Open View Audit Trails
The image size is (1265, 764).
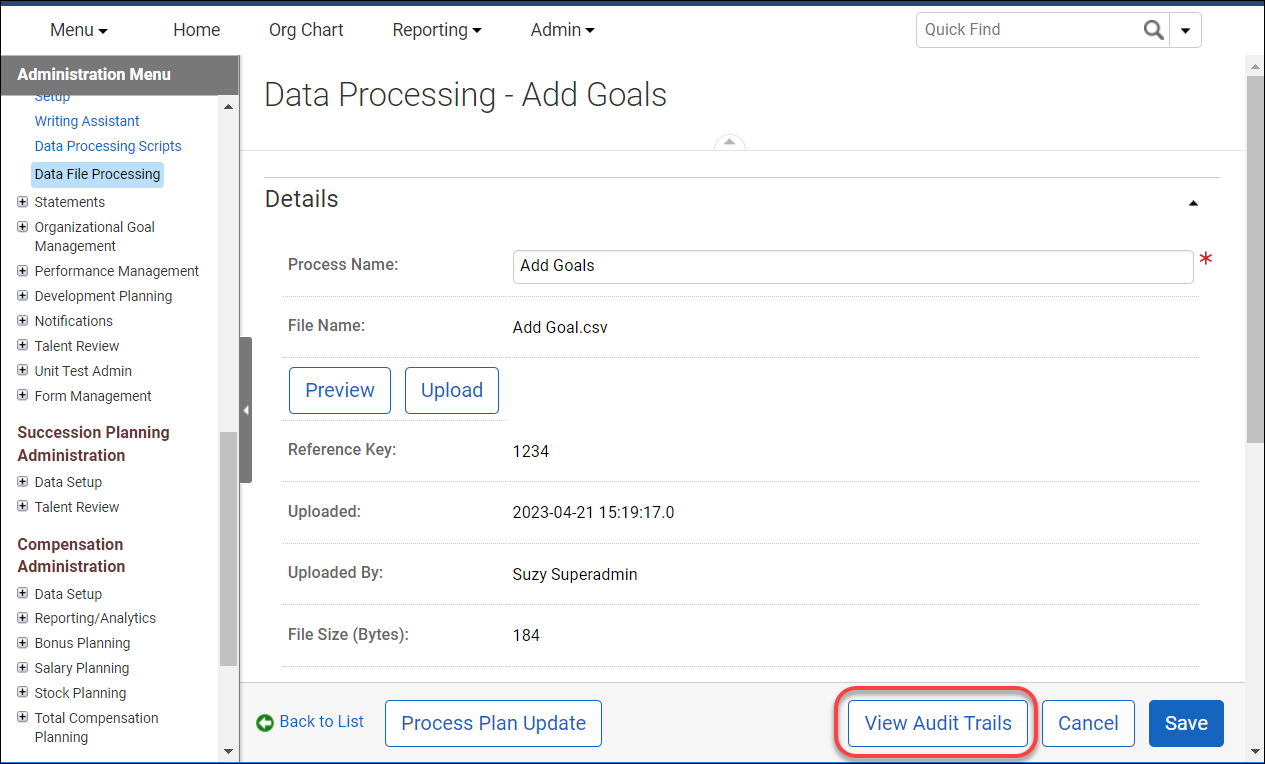[x=936, y=722]
